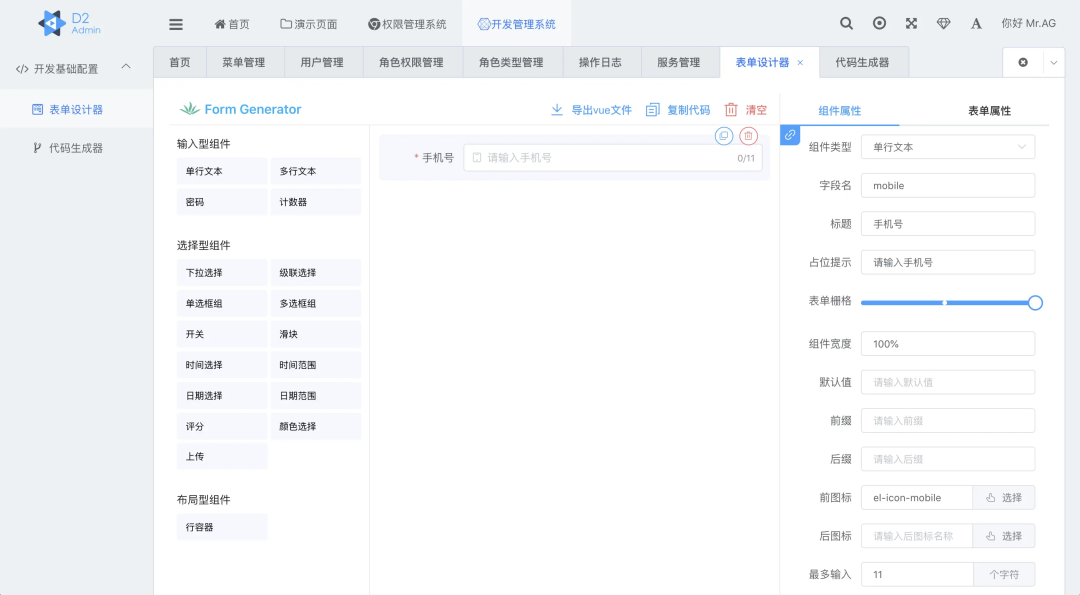Click 导出vue文件 button
This screenshot has height=595, width=1080.
(x=591, y=110)
